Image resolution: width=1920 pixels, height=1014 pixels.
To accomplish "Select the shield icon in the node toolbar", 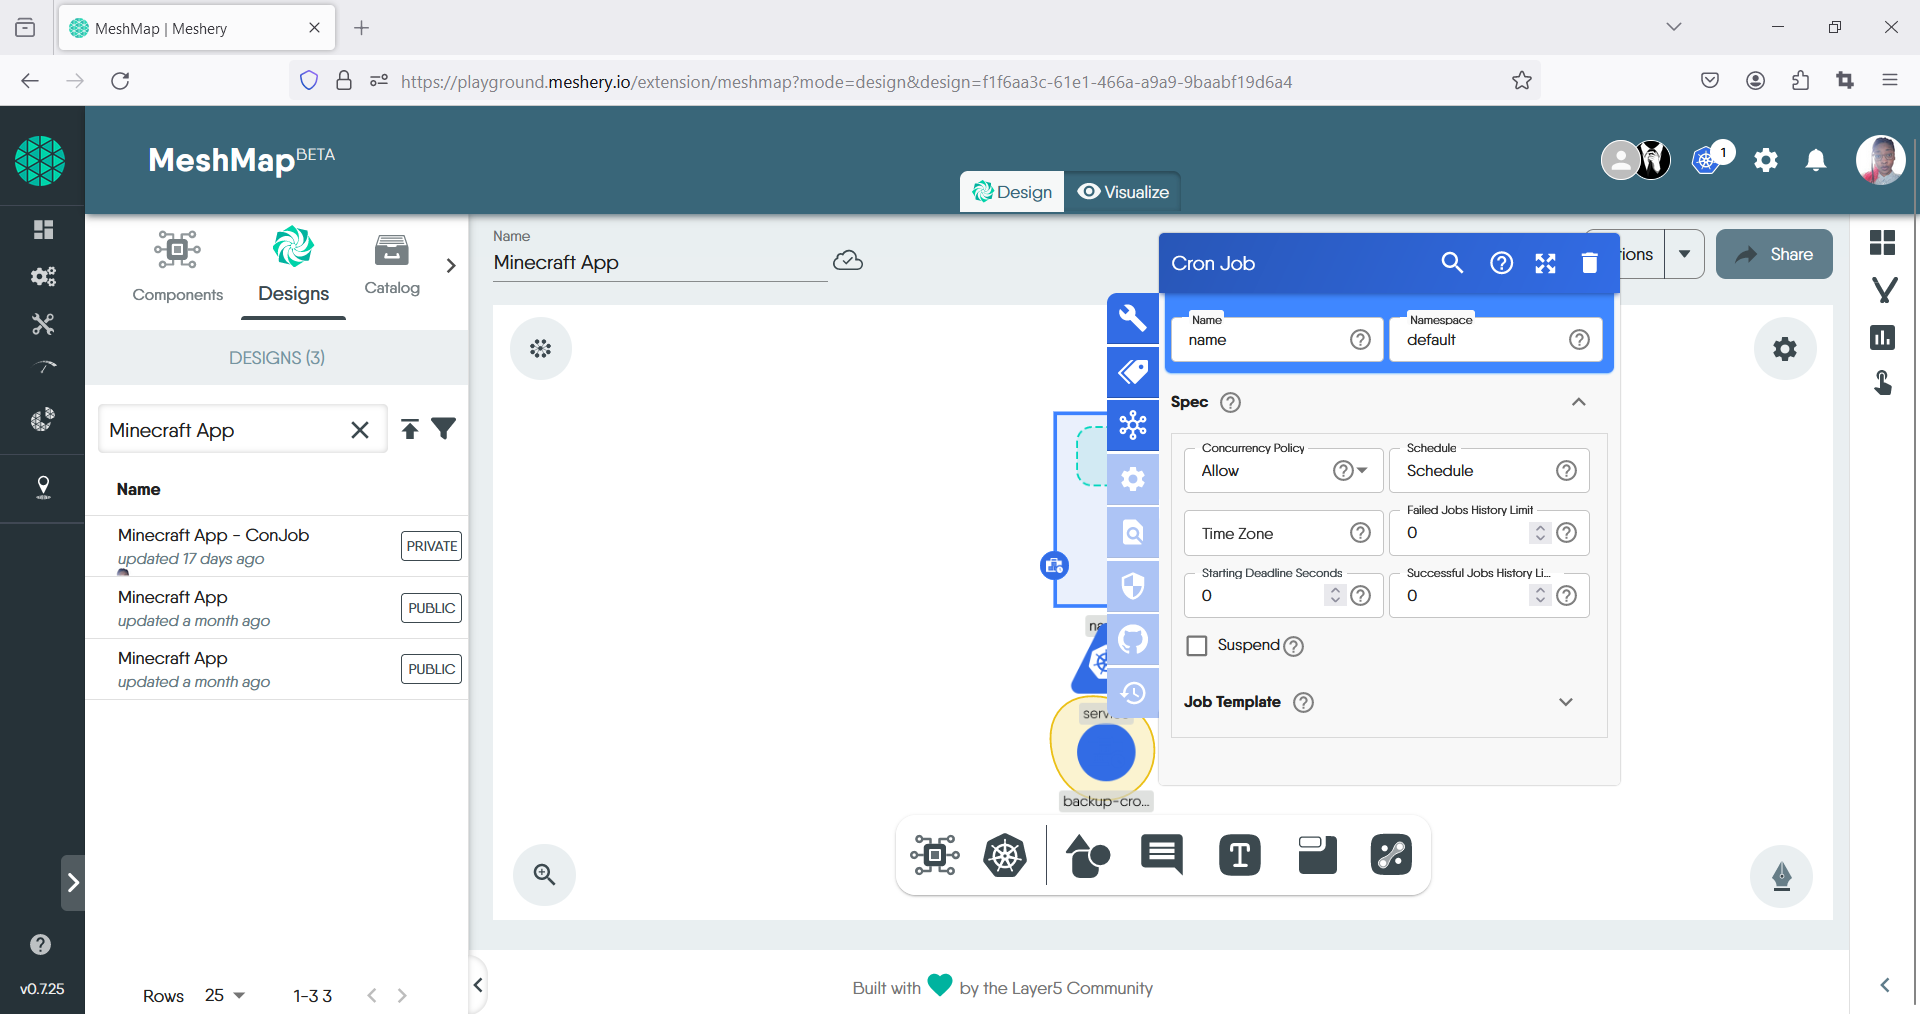I will 1133,587.
